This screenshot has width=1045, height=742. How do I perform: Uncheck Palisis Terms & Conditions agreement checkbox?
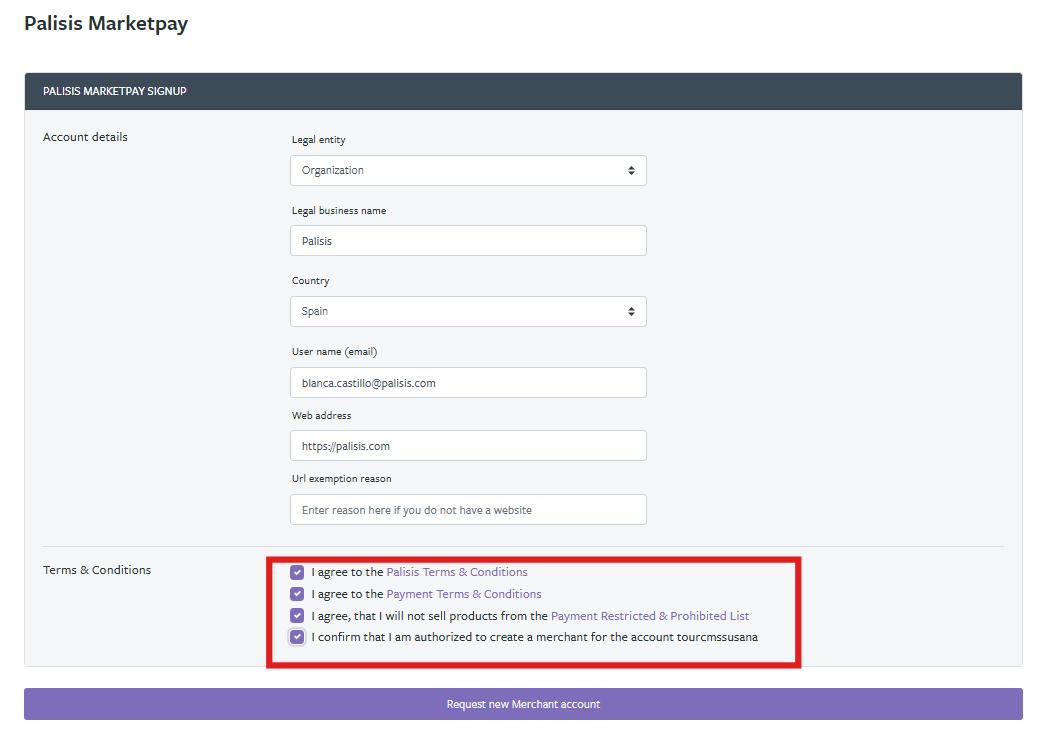297,572
